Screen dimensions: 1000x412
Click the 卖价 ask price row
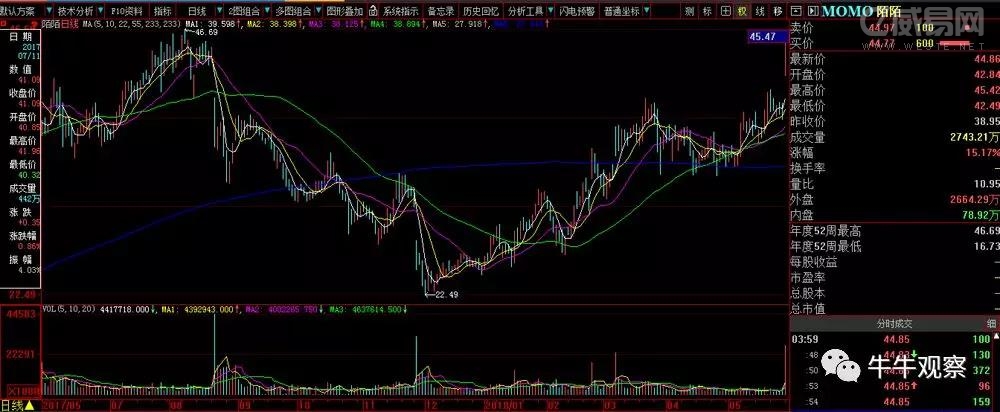pyautogui.click(x=895, y=27)
